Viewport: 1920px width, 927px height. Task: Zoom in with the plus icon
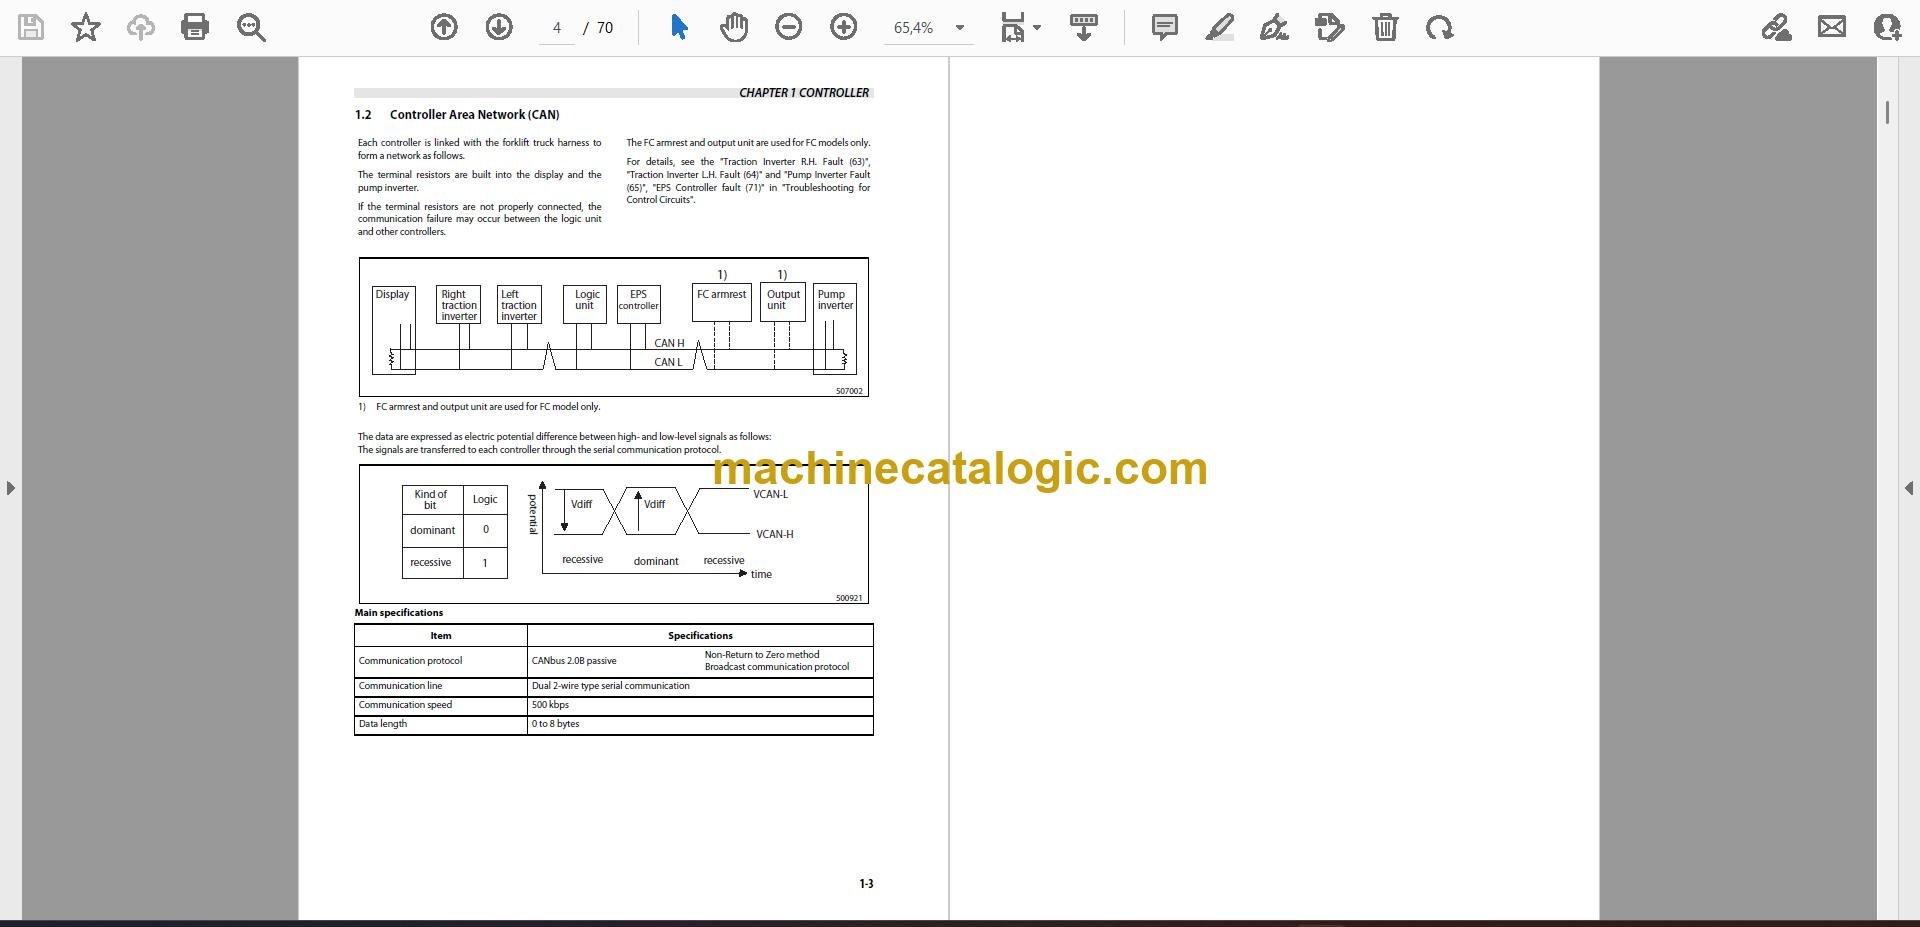point(844,27)
